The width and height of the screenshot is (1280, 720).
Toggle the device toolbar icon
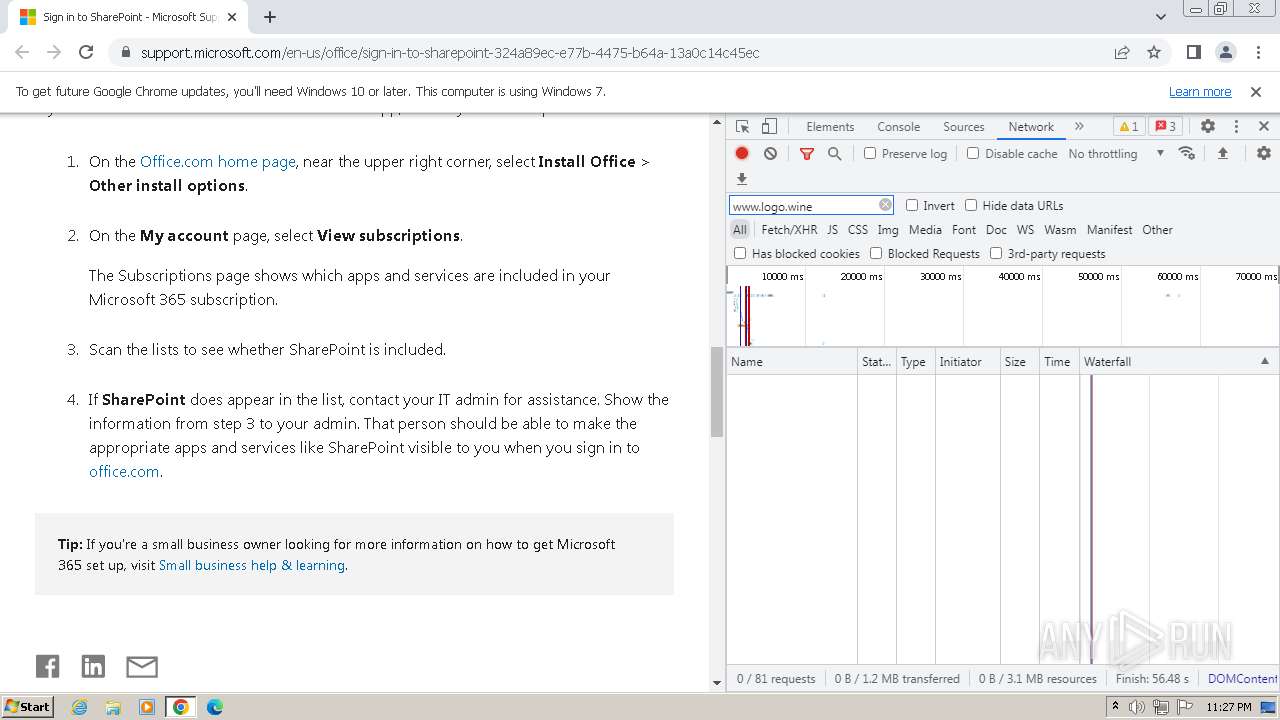(769, 127)
